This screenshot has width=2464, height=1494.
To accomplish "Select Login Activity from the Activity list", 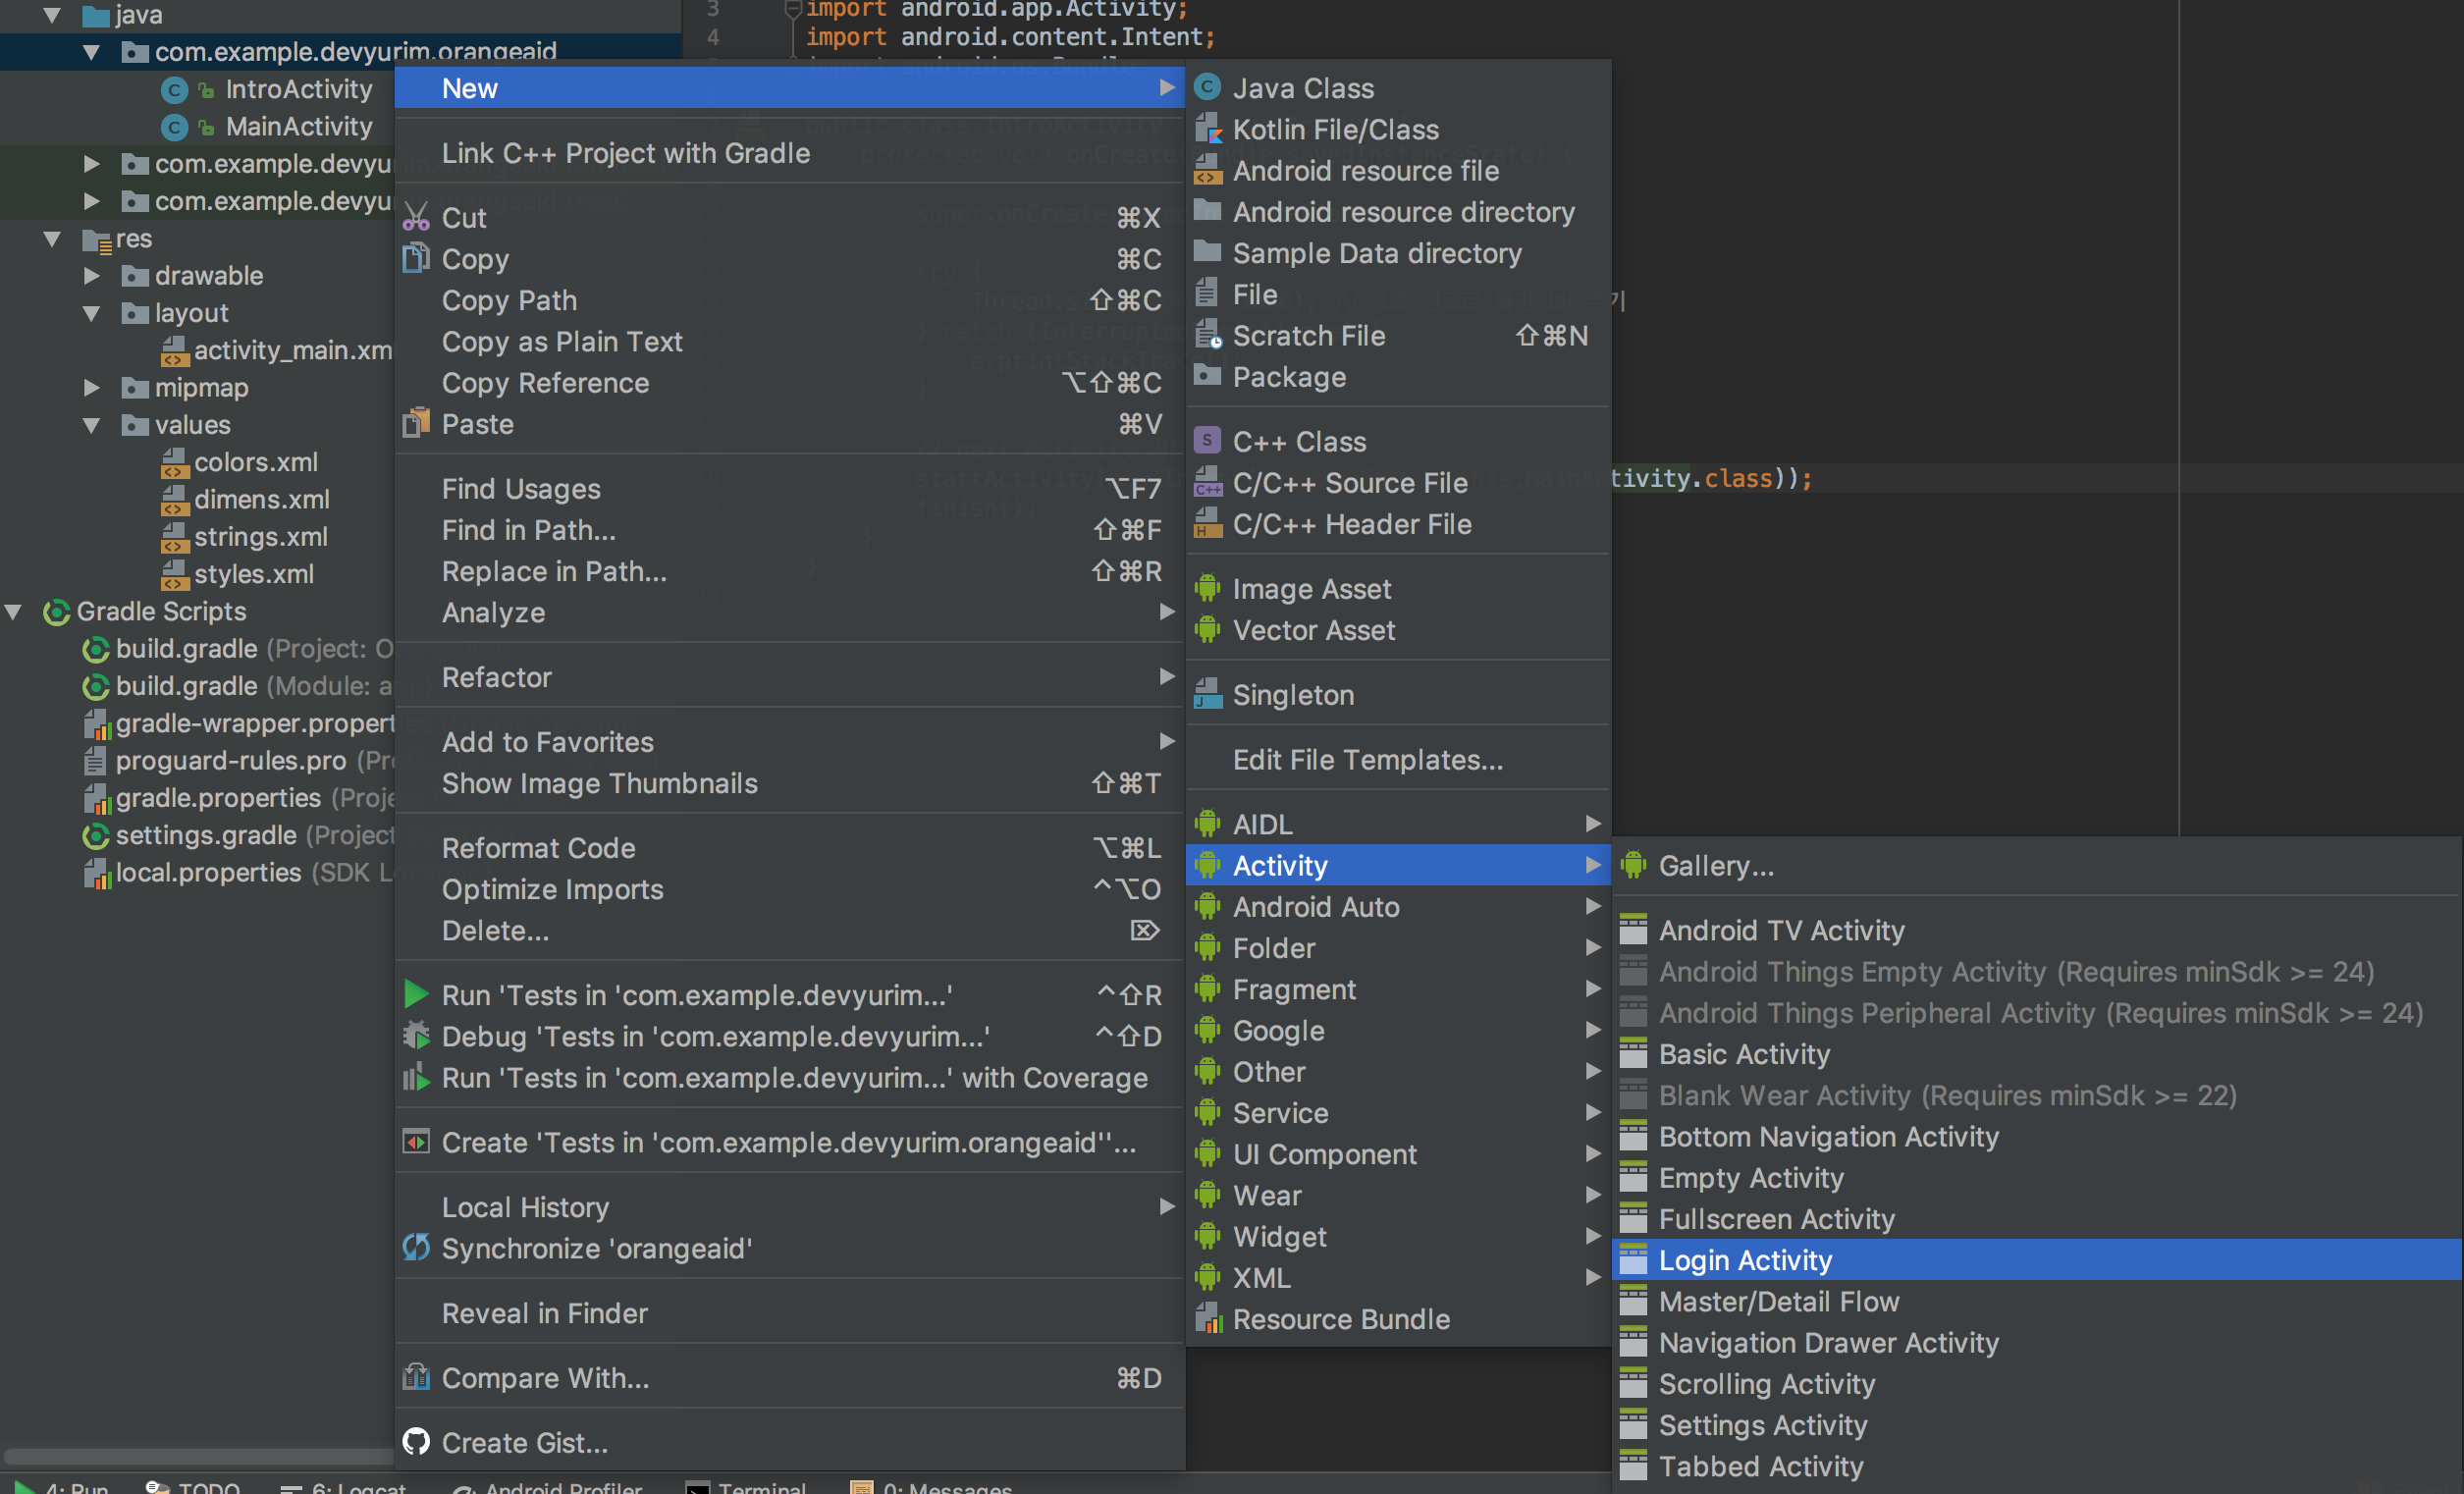I will 2036,1260.
